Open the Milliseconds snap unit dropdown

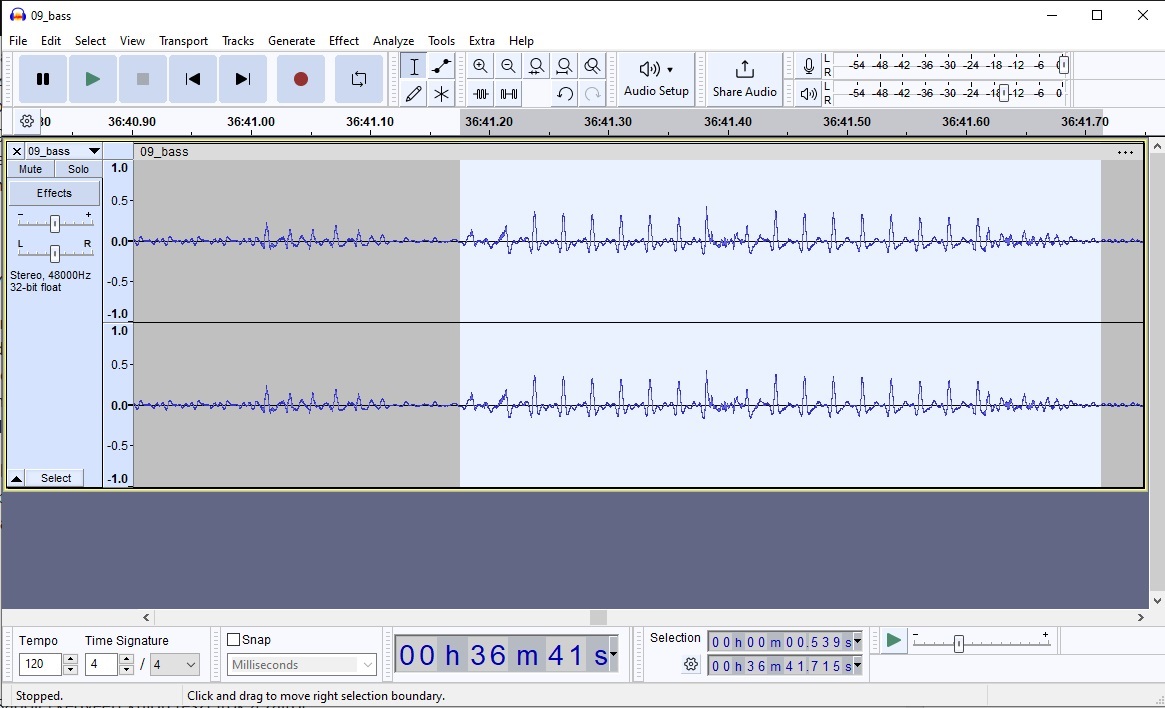302,665
